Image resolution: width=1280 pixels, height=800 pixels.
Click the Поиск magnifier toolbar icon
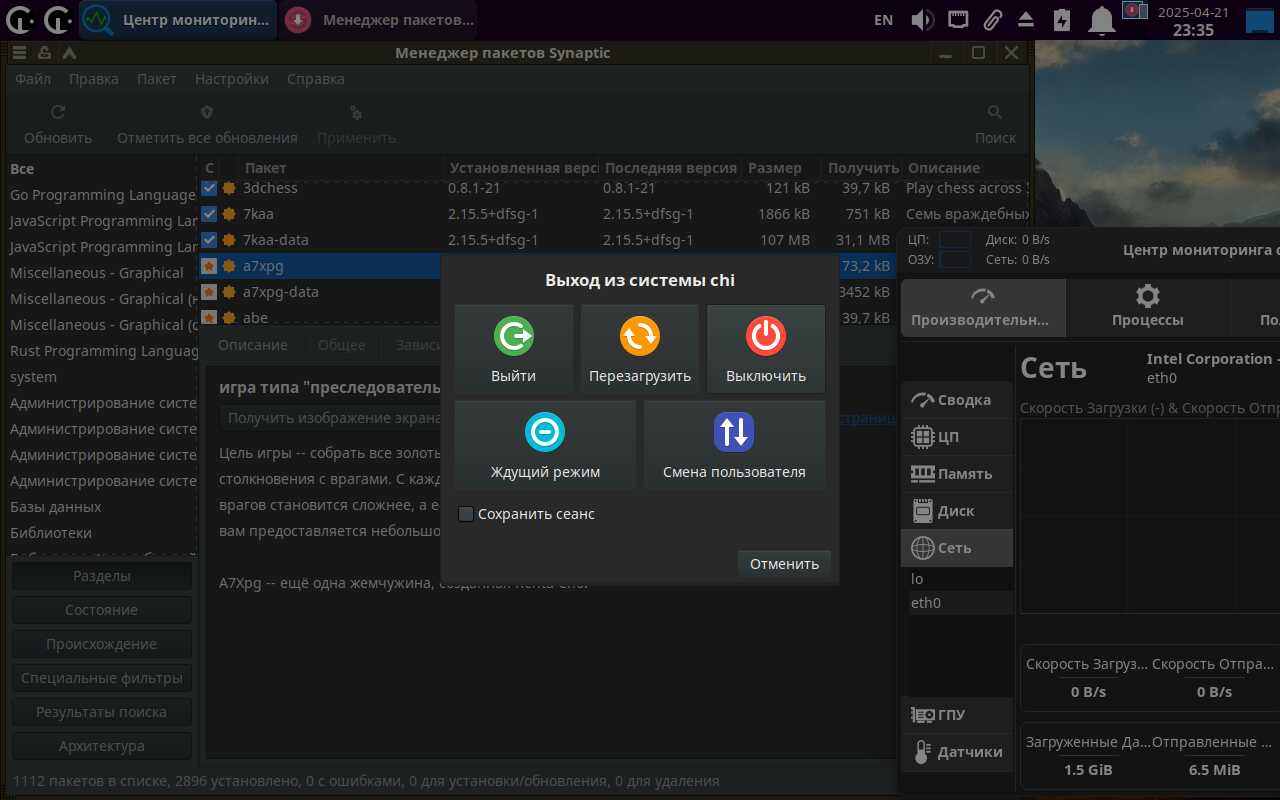pos(995,113)
